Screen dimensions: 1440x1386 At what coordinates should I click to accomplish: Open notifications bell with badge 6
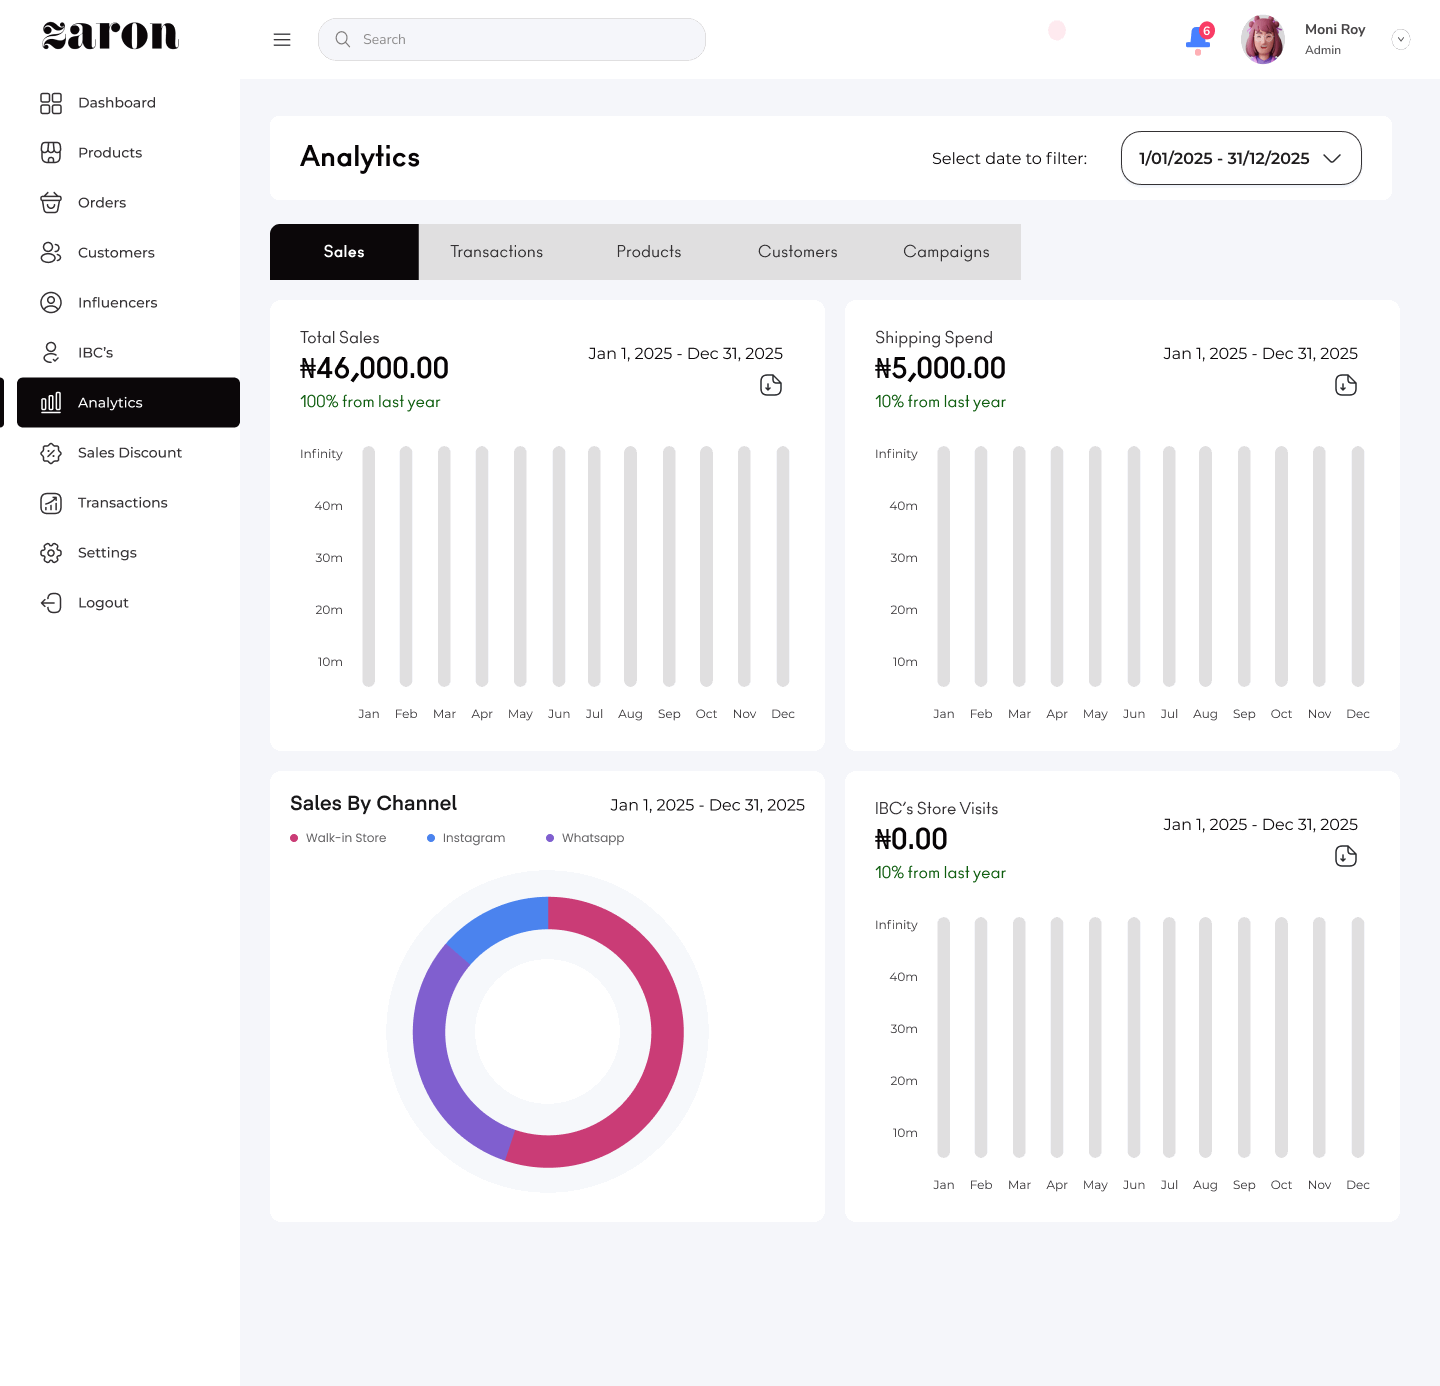pos(1198,39)
